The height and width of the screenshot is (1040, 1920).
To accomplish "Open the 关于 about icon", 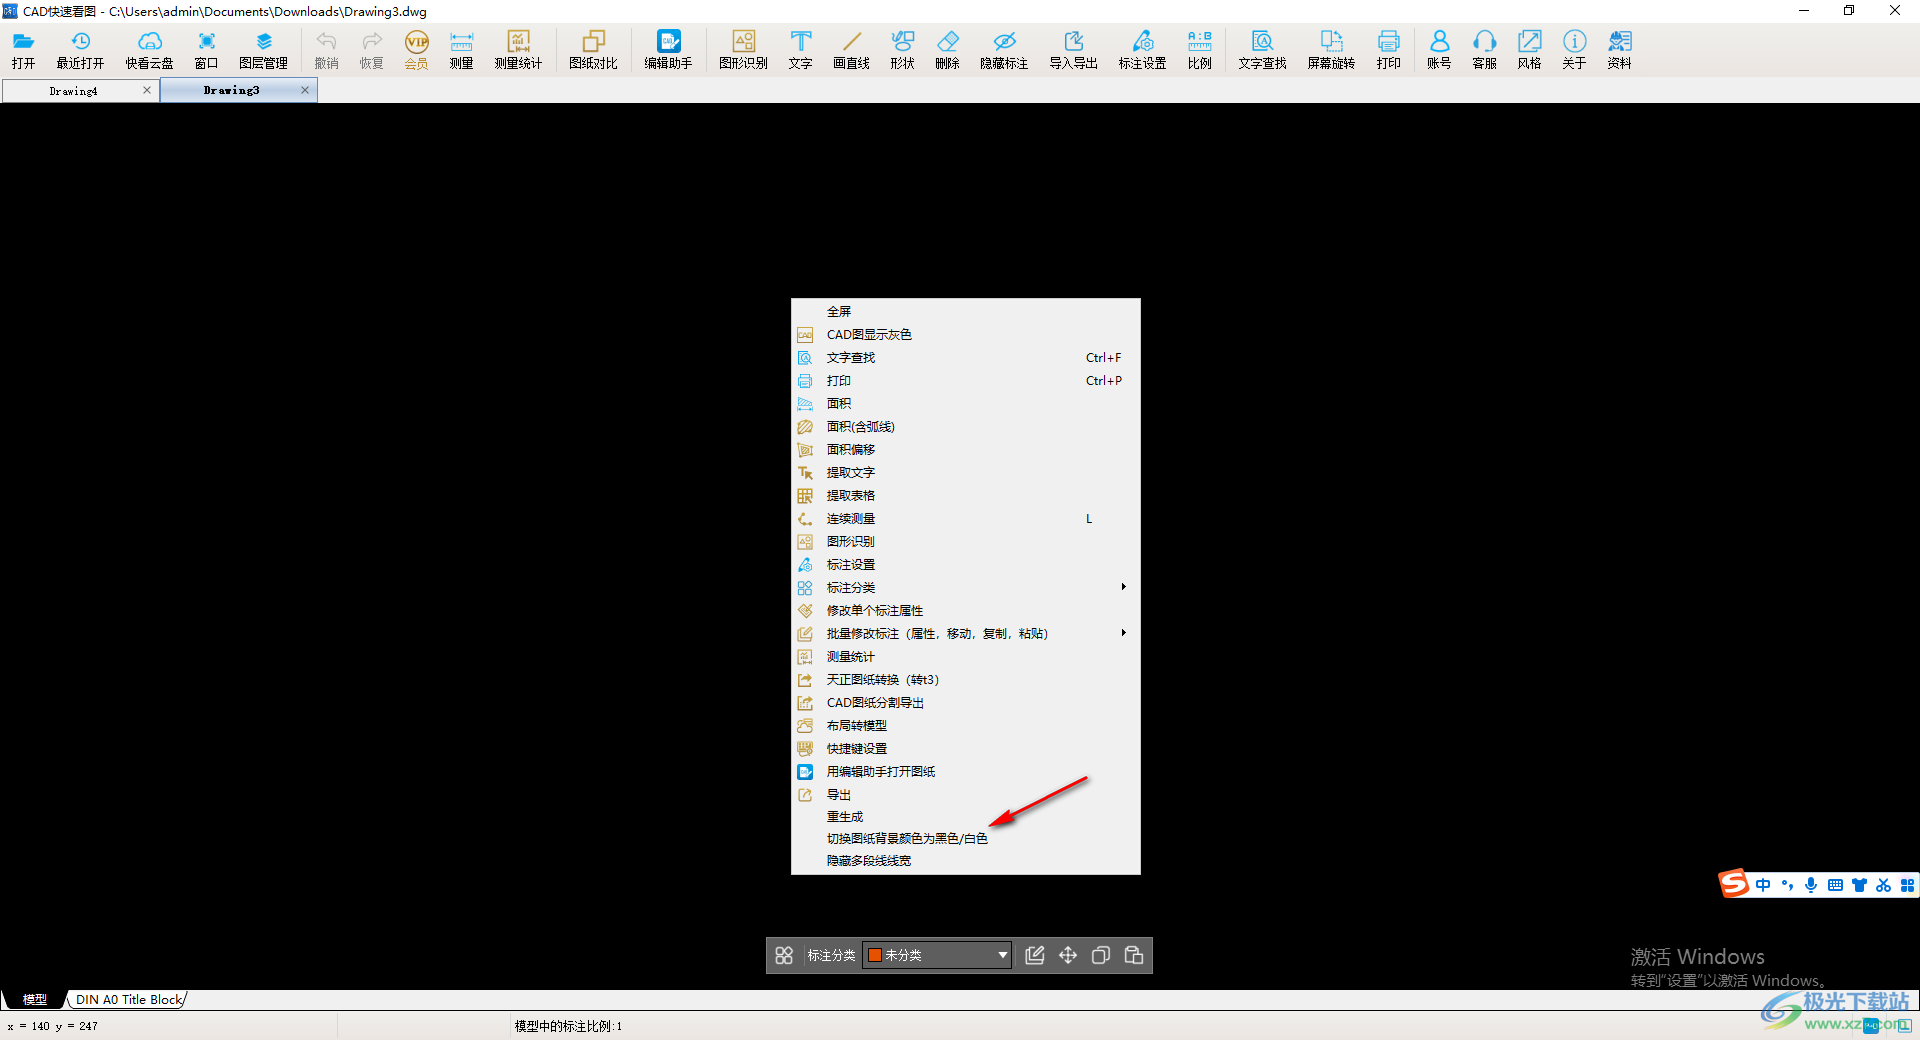I will point(1574,49).
